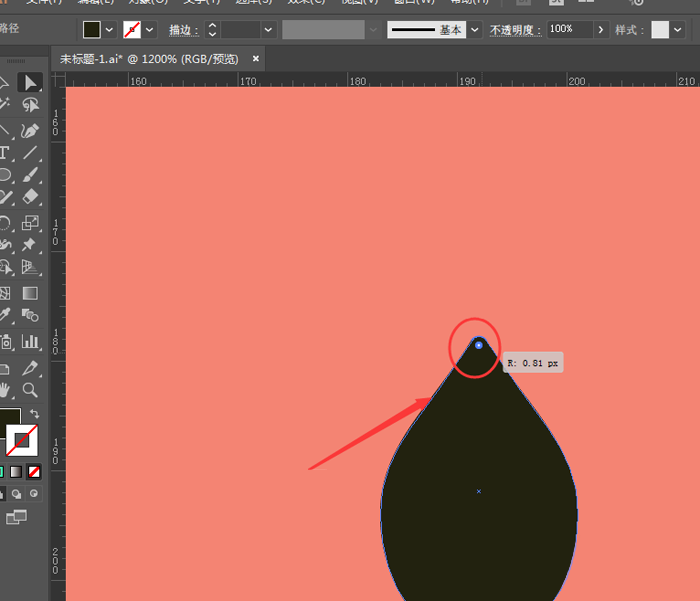Screen dimensions: 700x601
Task: Select the Column Graph tool
Action: [30, 342]
